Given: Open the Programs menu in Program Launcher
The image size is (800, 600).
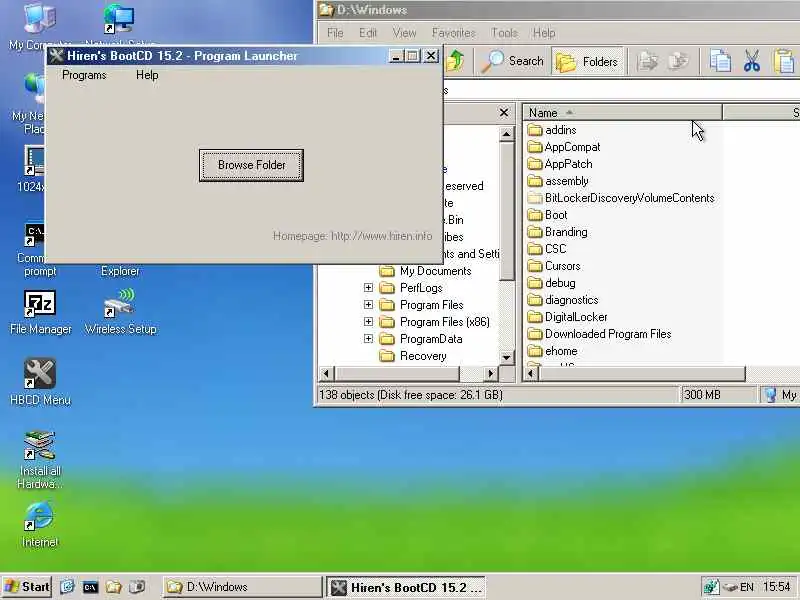Looking at the screenshot, I should pos(84,75).
